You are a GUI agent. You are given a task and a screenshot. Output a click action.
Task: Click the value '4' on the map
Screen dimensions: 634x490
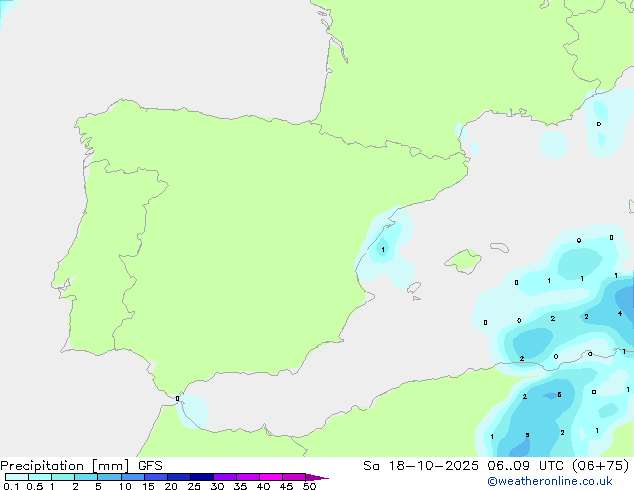click(620, 313)
